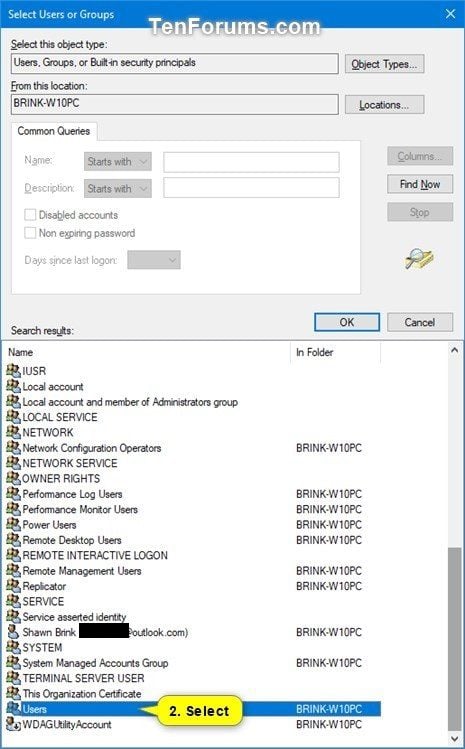465x749 pixels.
Task: Click the SERVICE principal icon
Action: coord(13,600)
